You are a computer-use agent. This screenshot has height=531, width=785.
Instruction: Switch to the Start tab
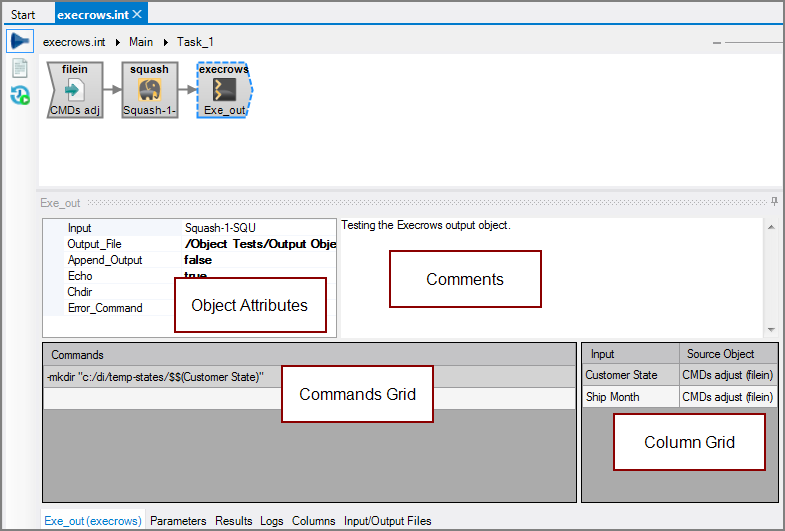(x=23, y=14)
